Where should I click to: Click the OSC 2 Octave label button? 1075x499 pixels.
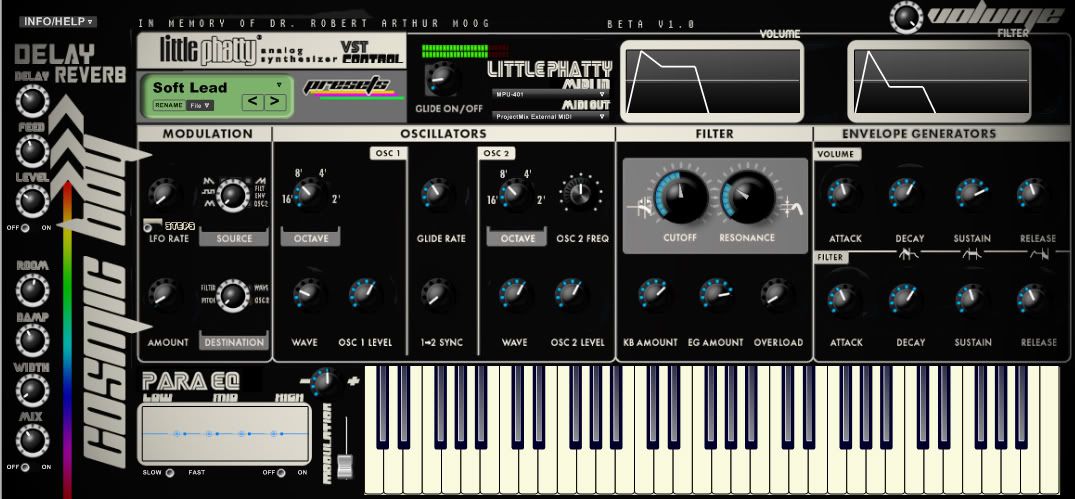click(516, 239)
